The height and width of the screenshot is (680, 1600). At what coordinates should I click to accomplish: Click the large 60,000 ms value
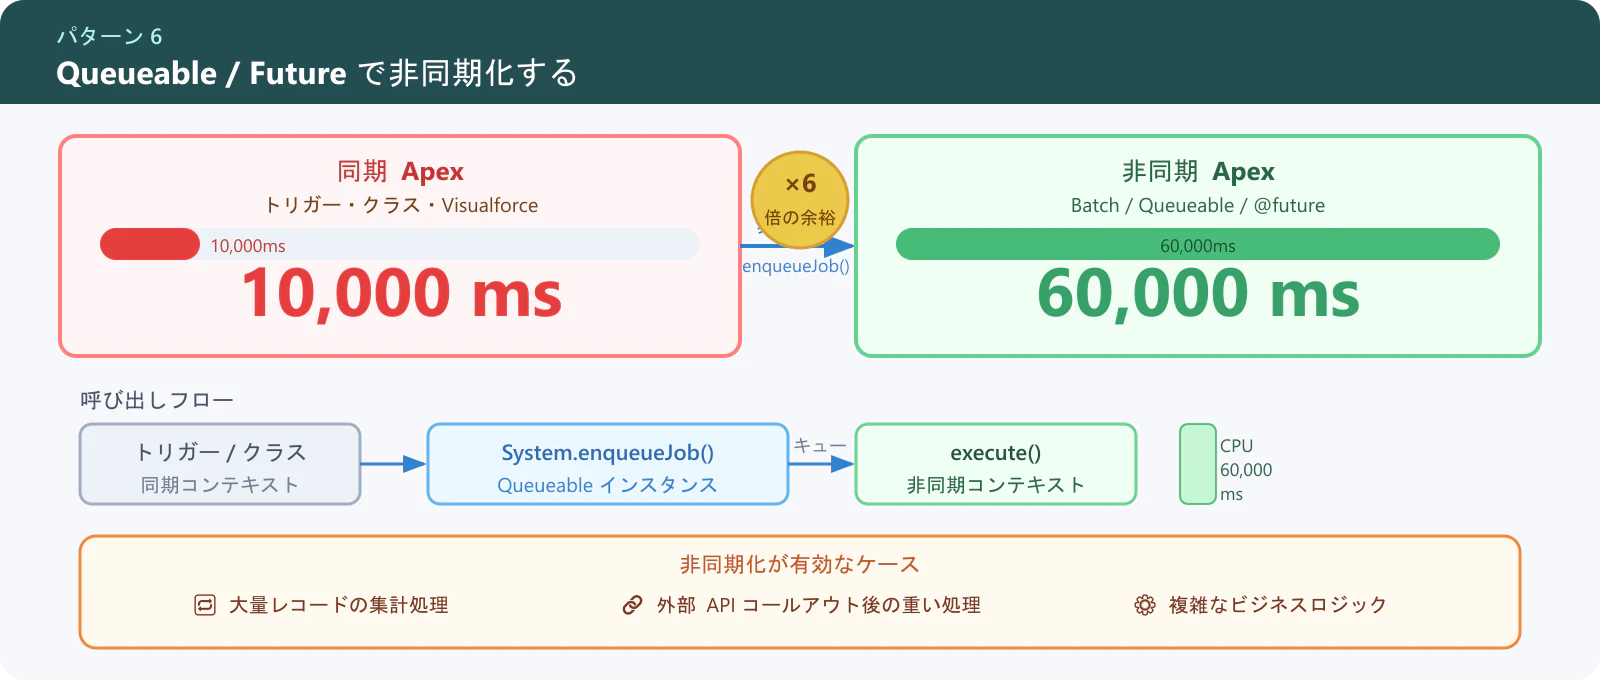click(1198, 294)
